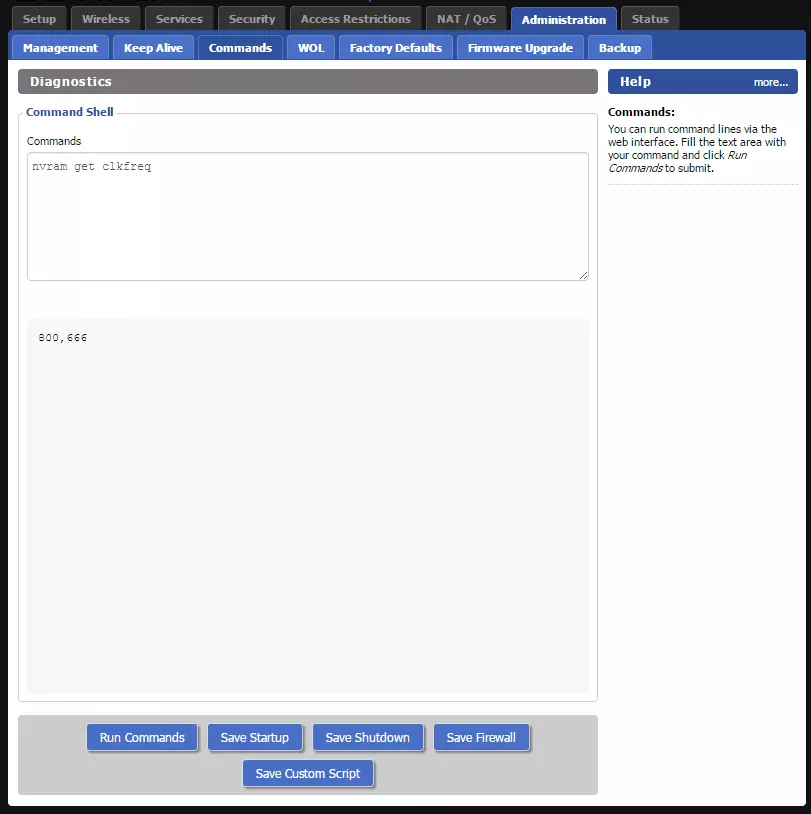
Task: Select the NAT / QoS tab
Action: coord(466,19)
